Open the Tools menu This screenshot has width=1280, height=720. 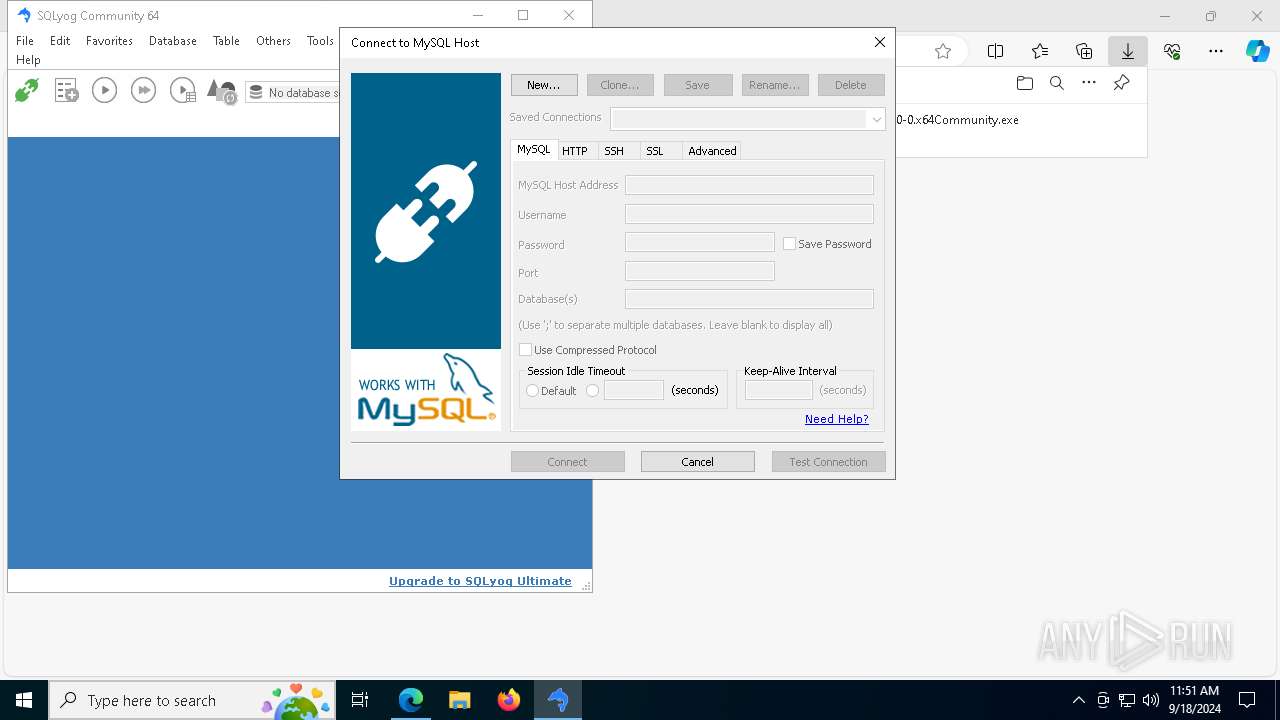pos(320,41)
